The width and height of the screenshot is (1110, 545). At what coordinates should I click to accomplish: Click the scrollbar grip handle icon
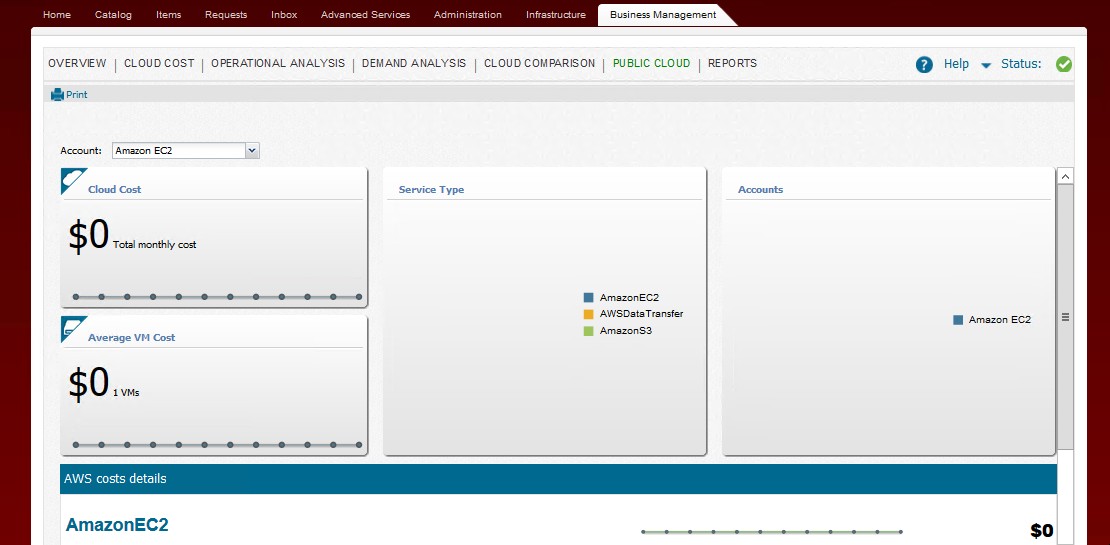click(1065, 317)
